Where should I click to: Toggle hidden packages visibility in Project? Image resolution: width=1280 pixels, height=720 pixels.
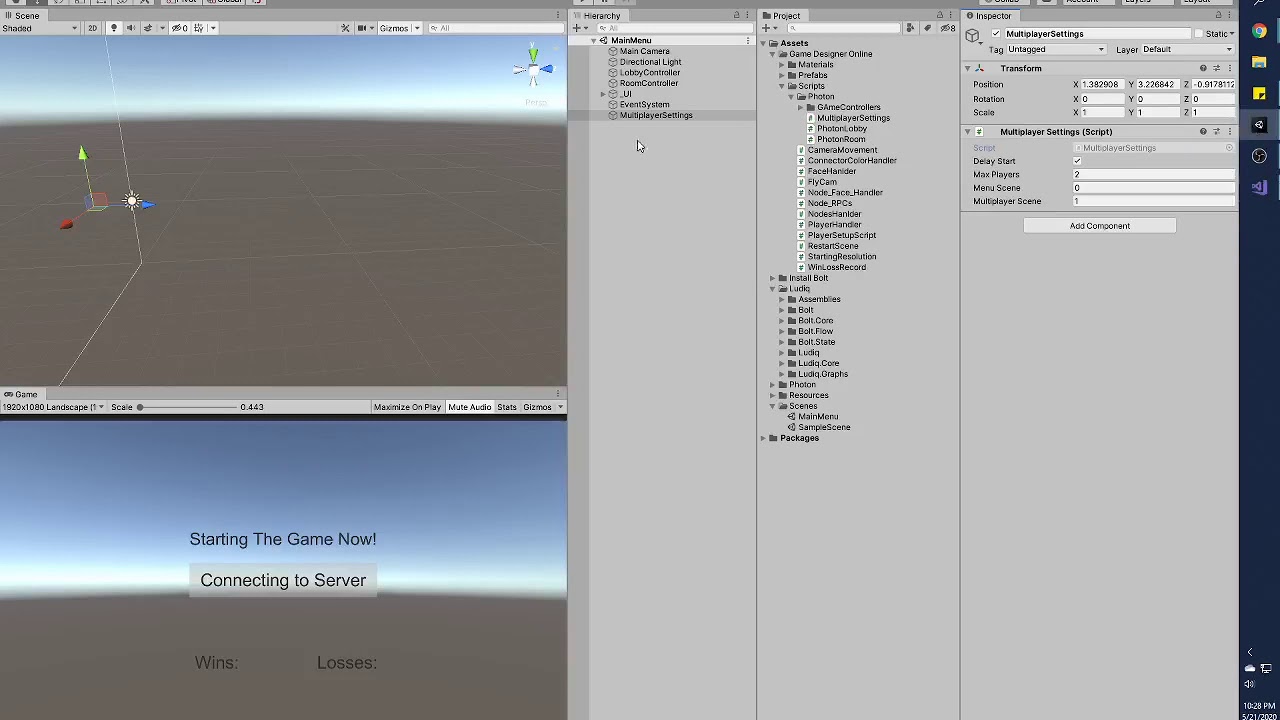click(948, 28)
